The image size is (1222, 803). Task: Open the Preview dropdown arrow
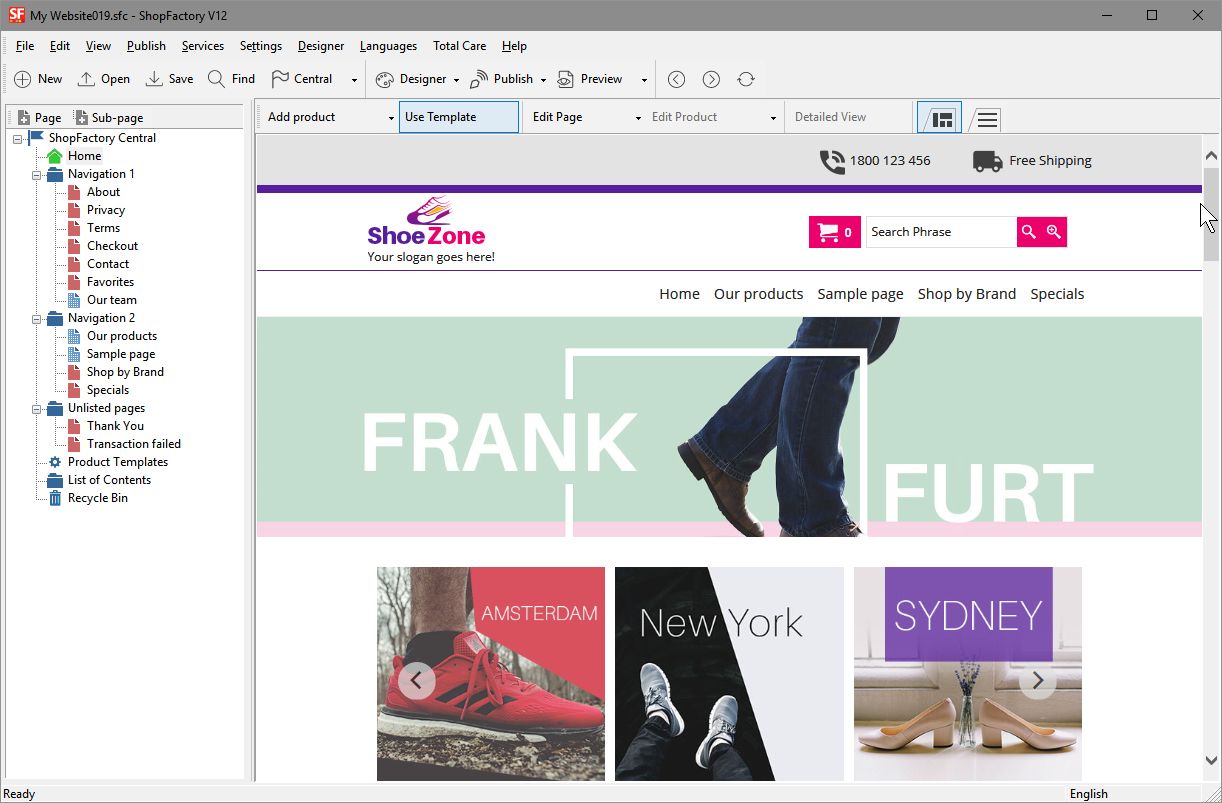tap(643, 79)
